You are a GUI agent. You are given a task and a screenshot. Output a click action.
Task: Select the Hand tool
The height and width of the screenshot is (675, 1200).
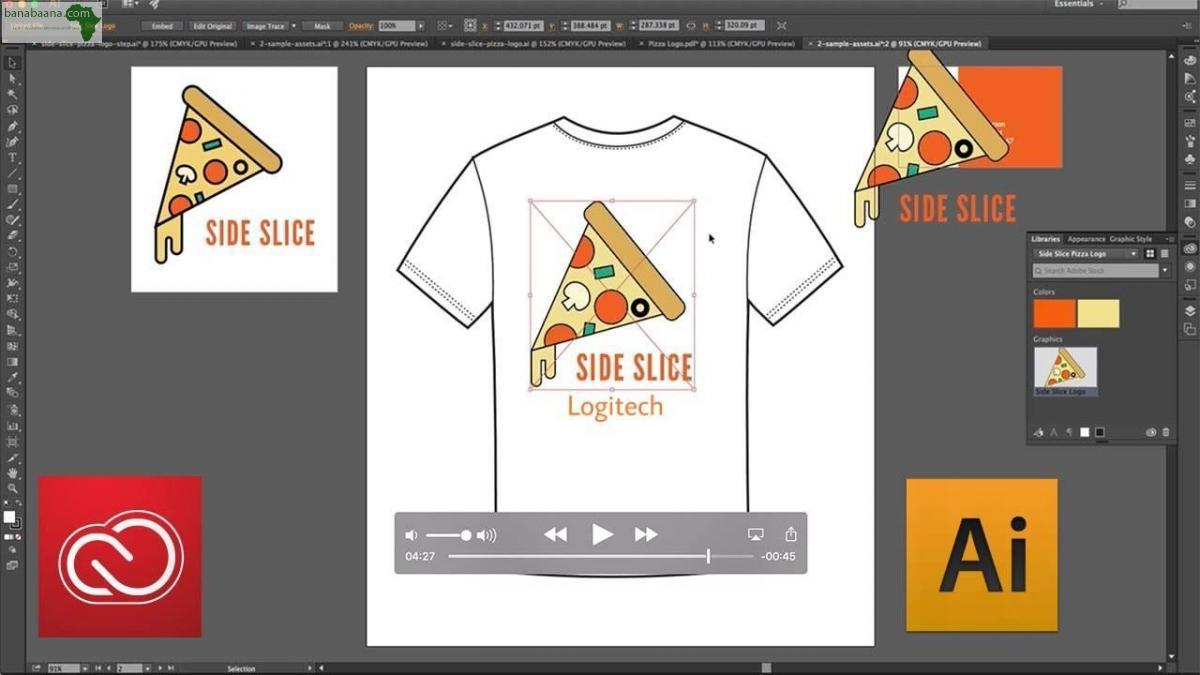tap(13, 472)
